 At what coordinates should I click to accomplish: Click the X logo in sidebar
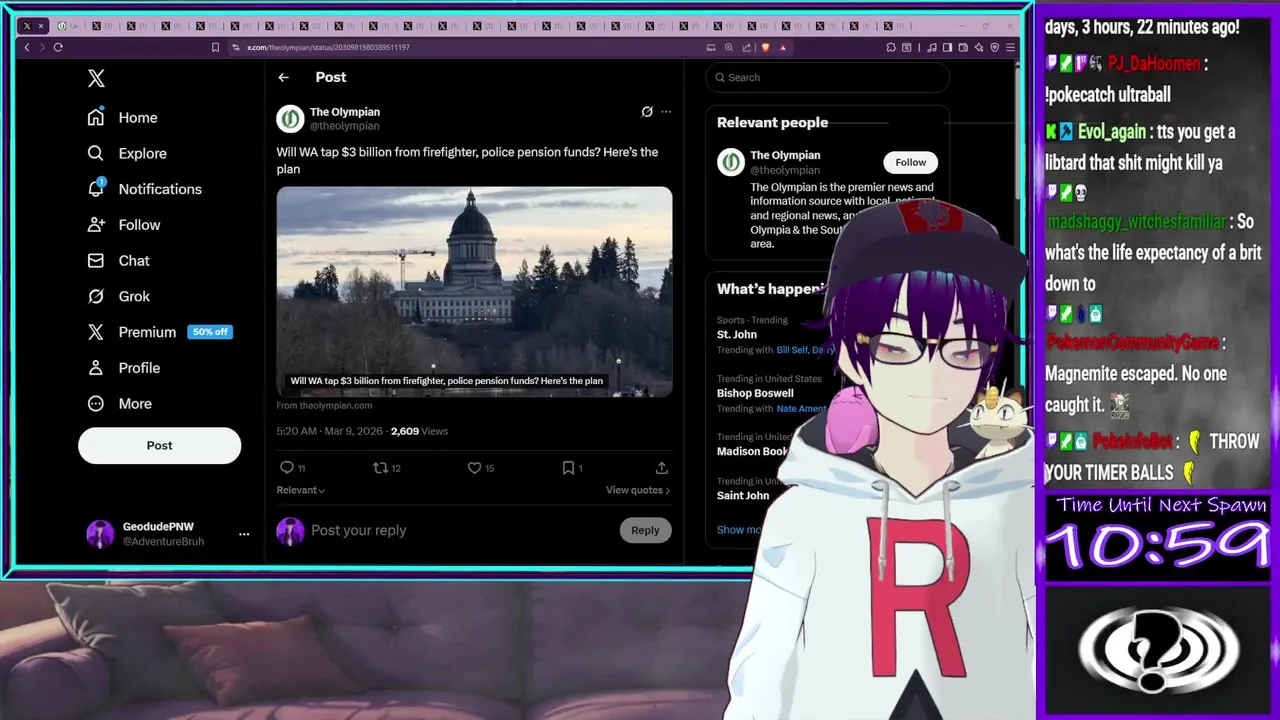tap(96, 78)
